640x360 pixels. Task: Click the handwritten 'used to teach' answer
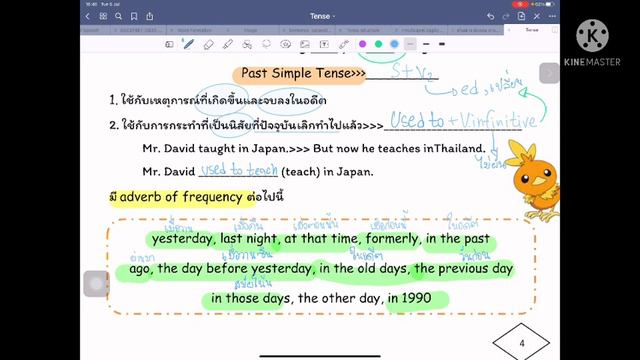(239, 170)
